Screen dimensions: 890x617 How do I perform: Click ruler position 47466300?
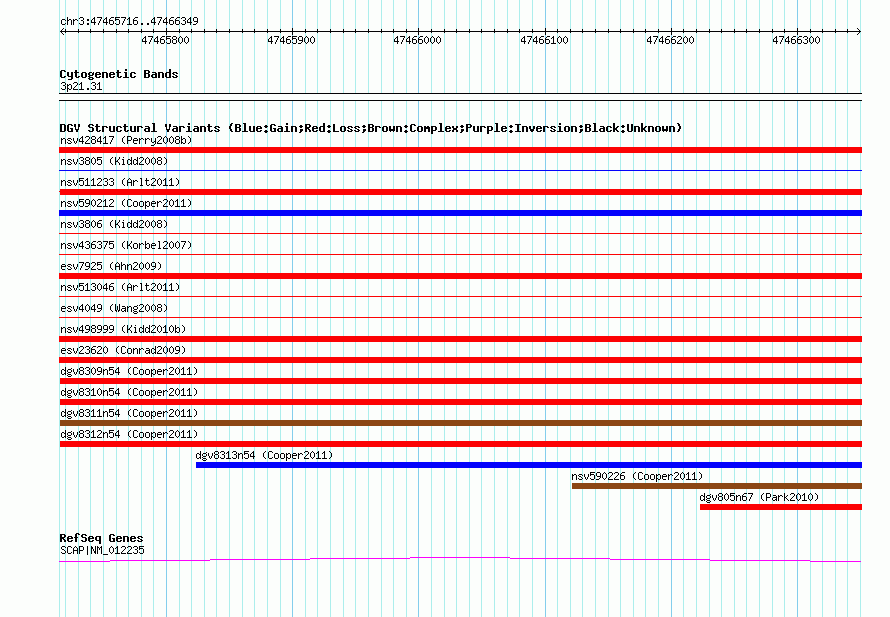pos(796,40)
